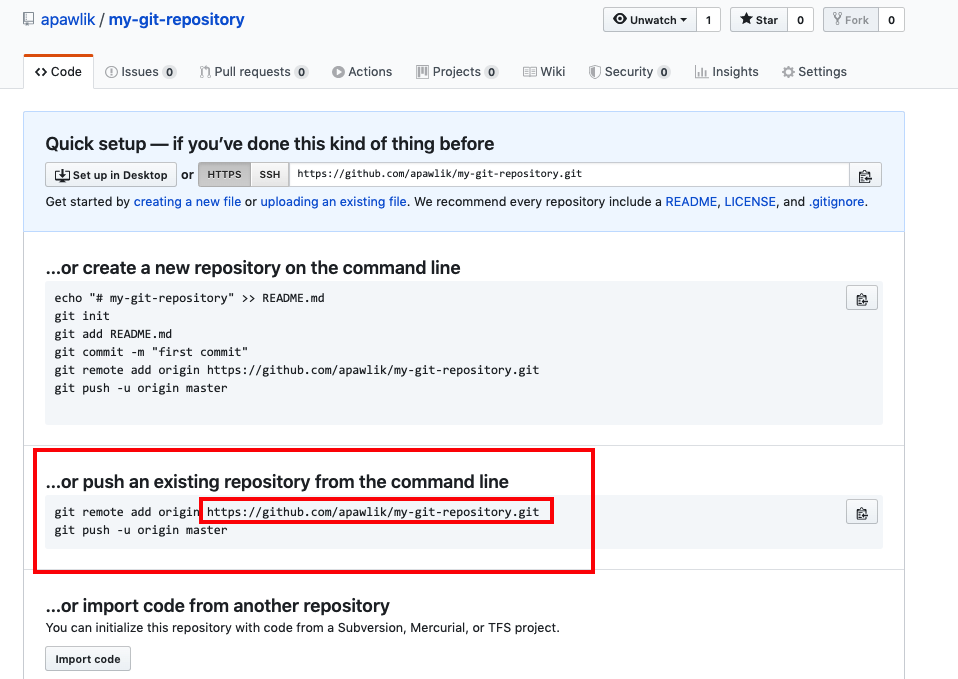Open the fork count next to Fork

click(891, 20)
